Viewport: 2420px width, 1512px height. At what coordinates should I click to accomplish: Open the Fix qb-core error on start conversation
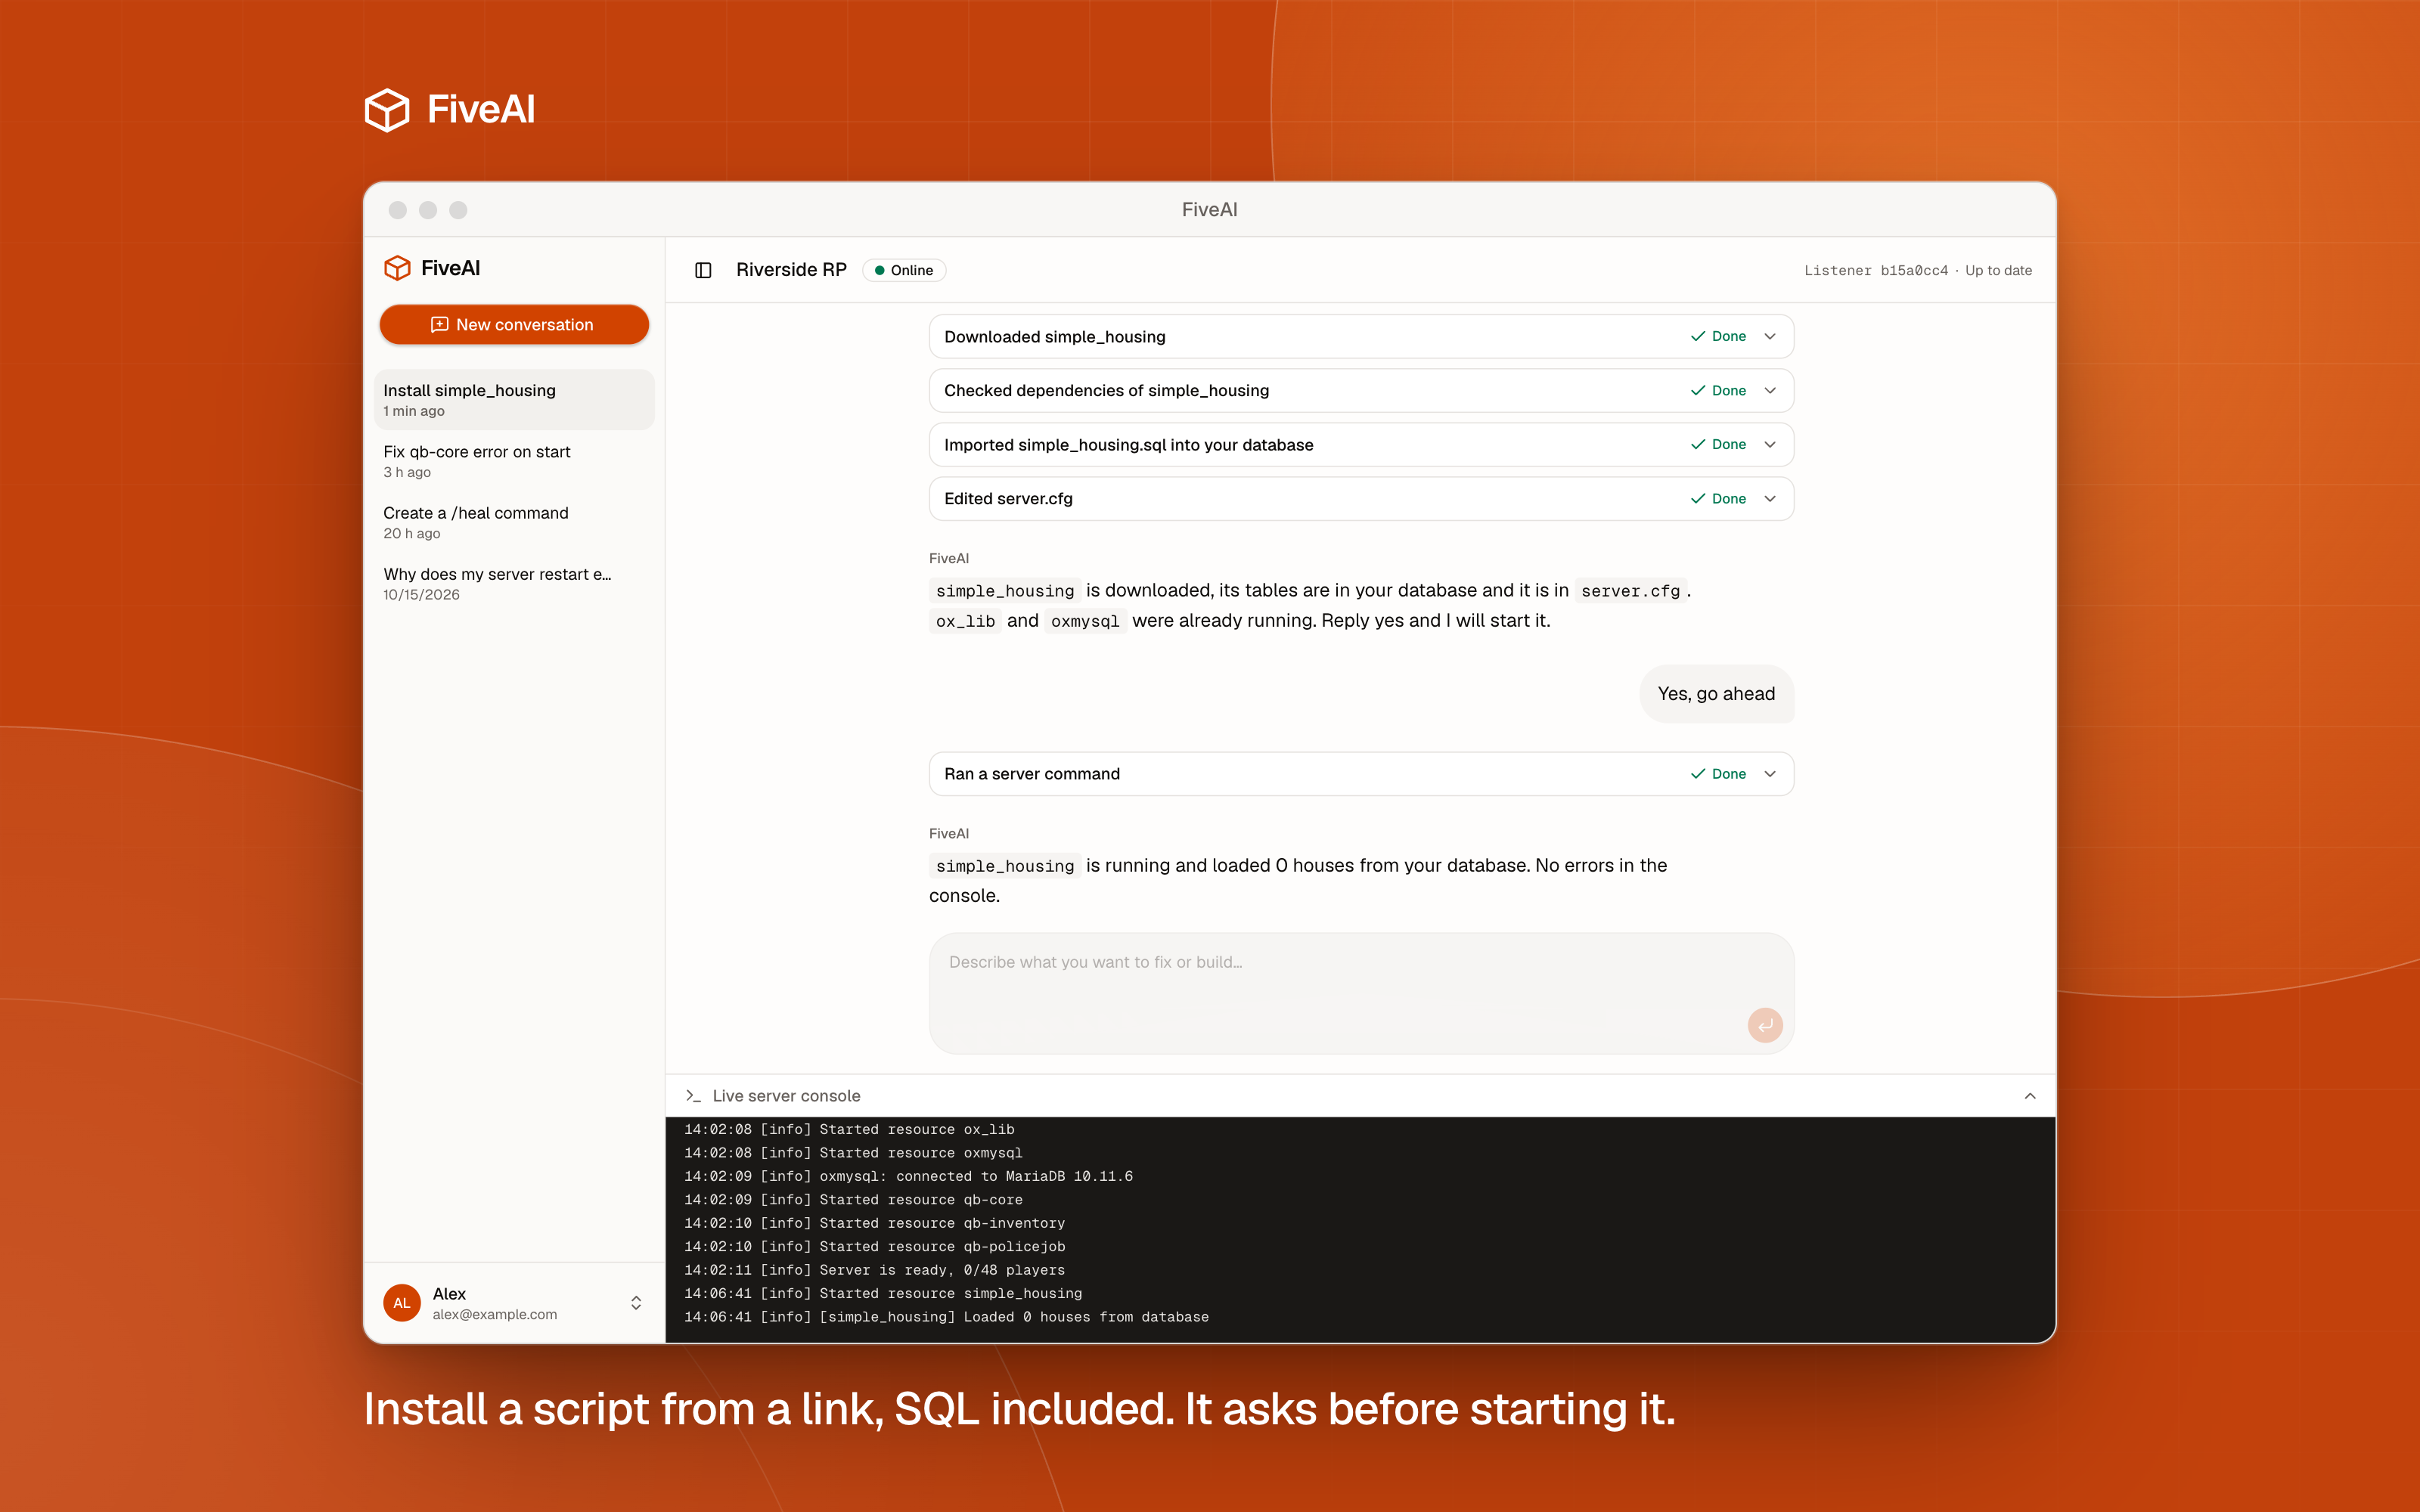coord(514,461)
